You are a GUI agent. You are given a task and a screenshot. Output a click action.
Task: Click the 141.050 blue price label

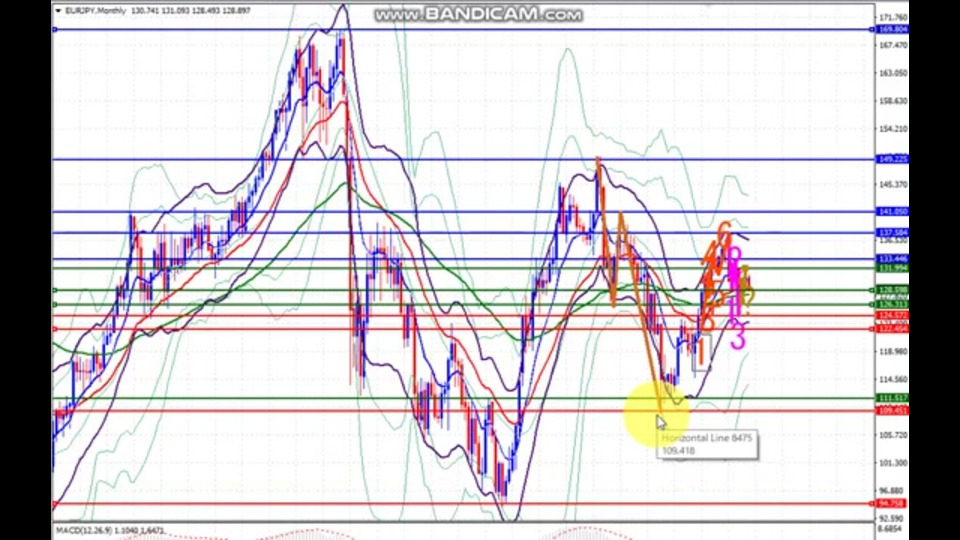click(893, 211)
